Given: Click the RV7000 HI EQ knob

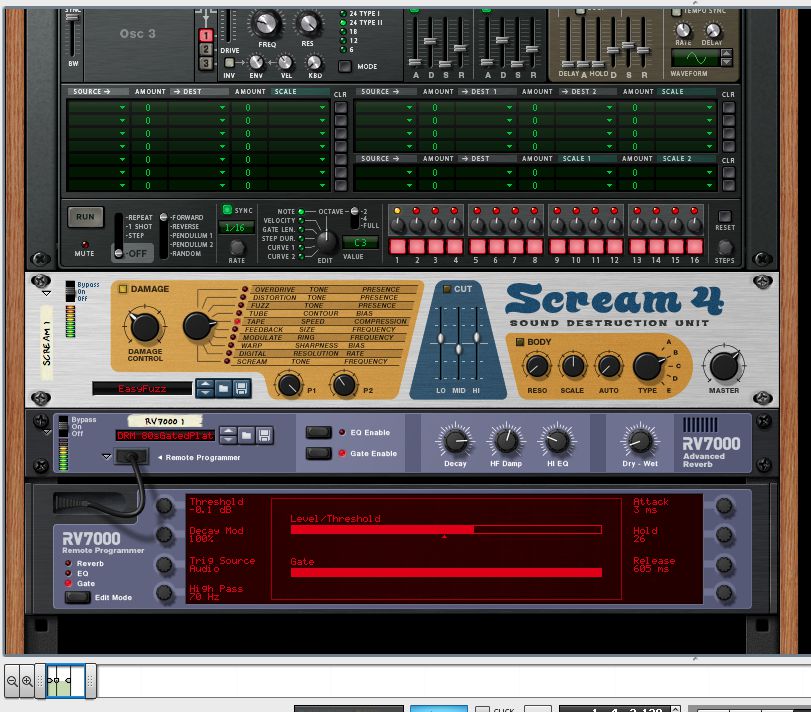Looking at the screenshot, I should point(557,441).
